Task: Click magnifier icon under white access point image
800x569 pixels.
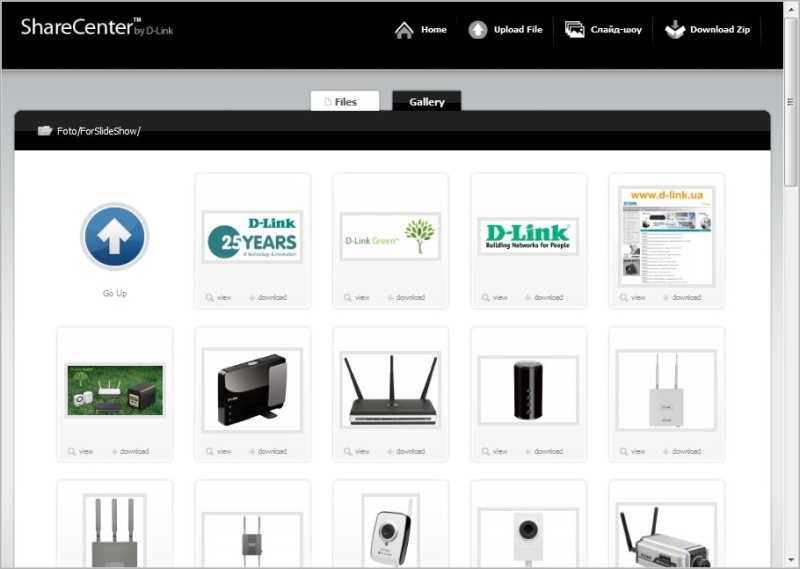Action: 623,452
